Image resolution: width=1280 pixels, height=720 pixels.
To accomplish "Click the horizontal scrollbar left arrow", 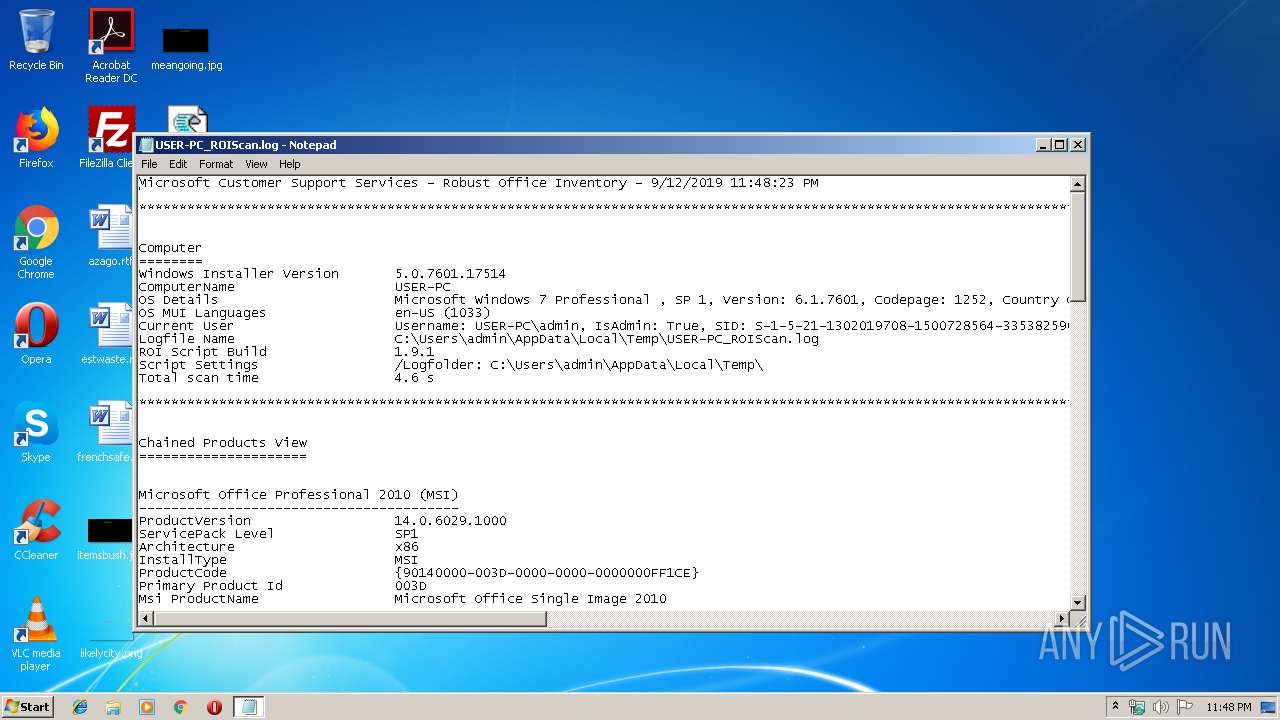I will (146, 619).
